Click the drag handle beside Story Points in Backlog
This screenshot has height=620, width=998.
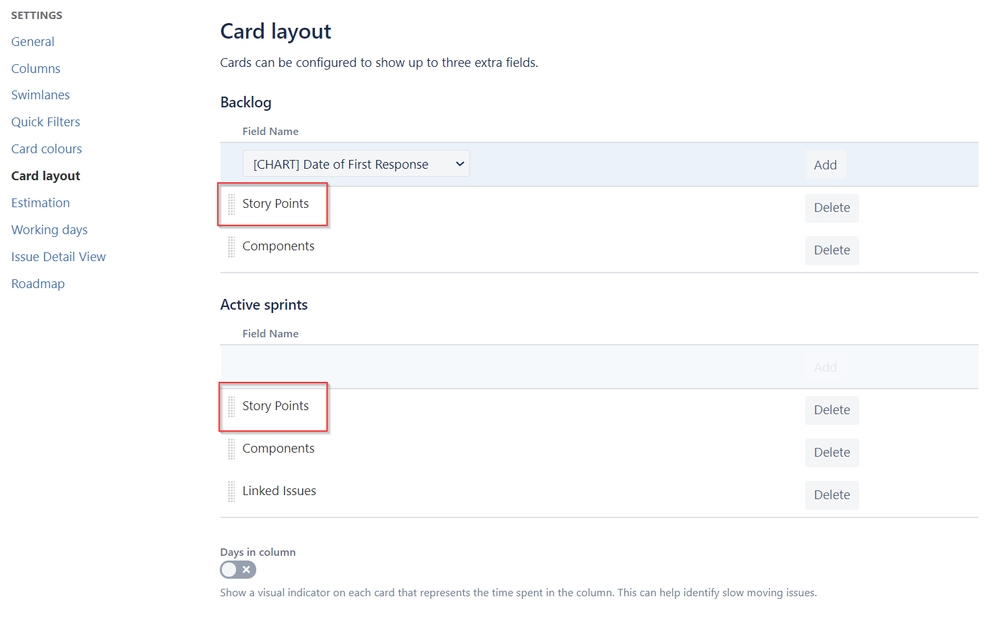[231, 203]
